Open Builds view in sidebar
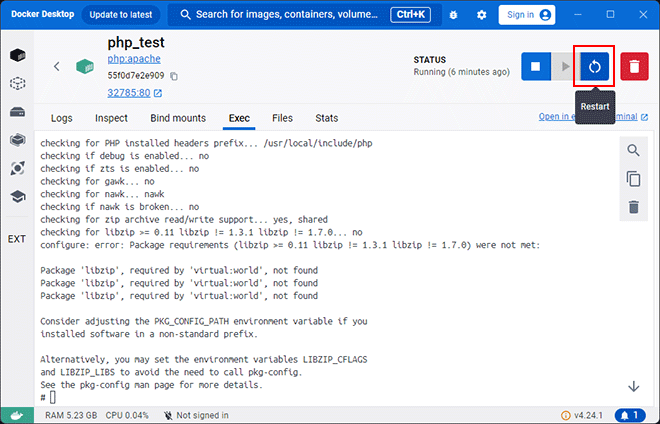The image size is (660, 424). [x=18, y=140]
